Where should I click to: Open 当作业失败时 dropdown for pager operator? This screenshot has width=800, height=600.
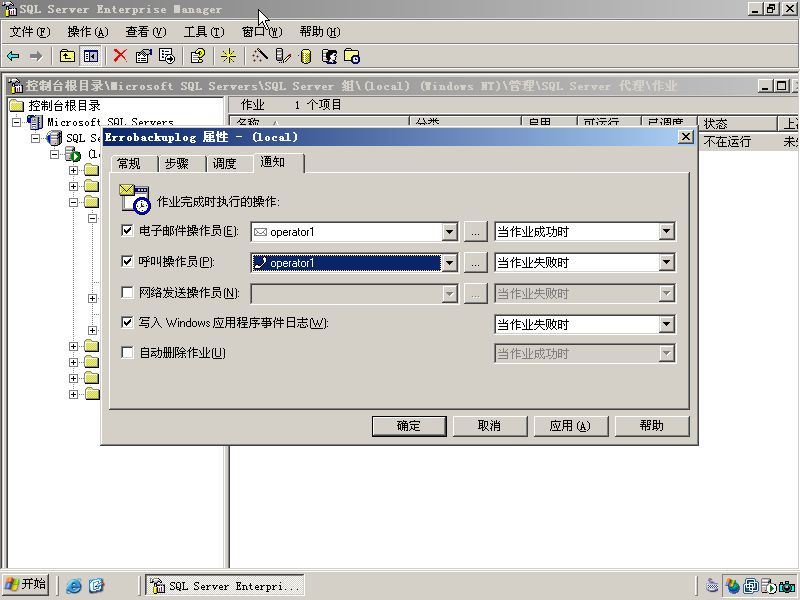coord(666,263)
